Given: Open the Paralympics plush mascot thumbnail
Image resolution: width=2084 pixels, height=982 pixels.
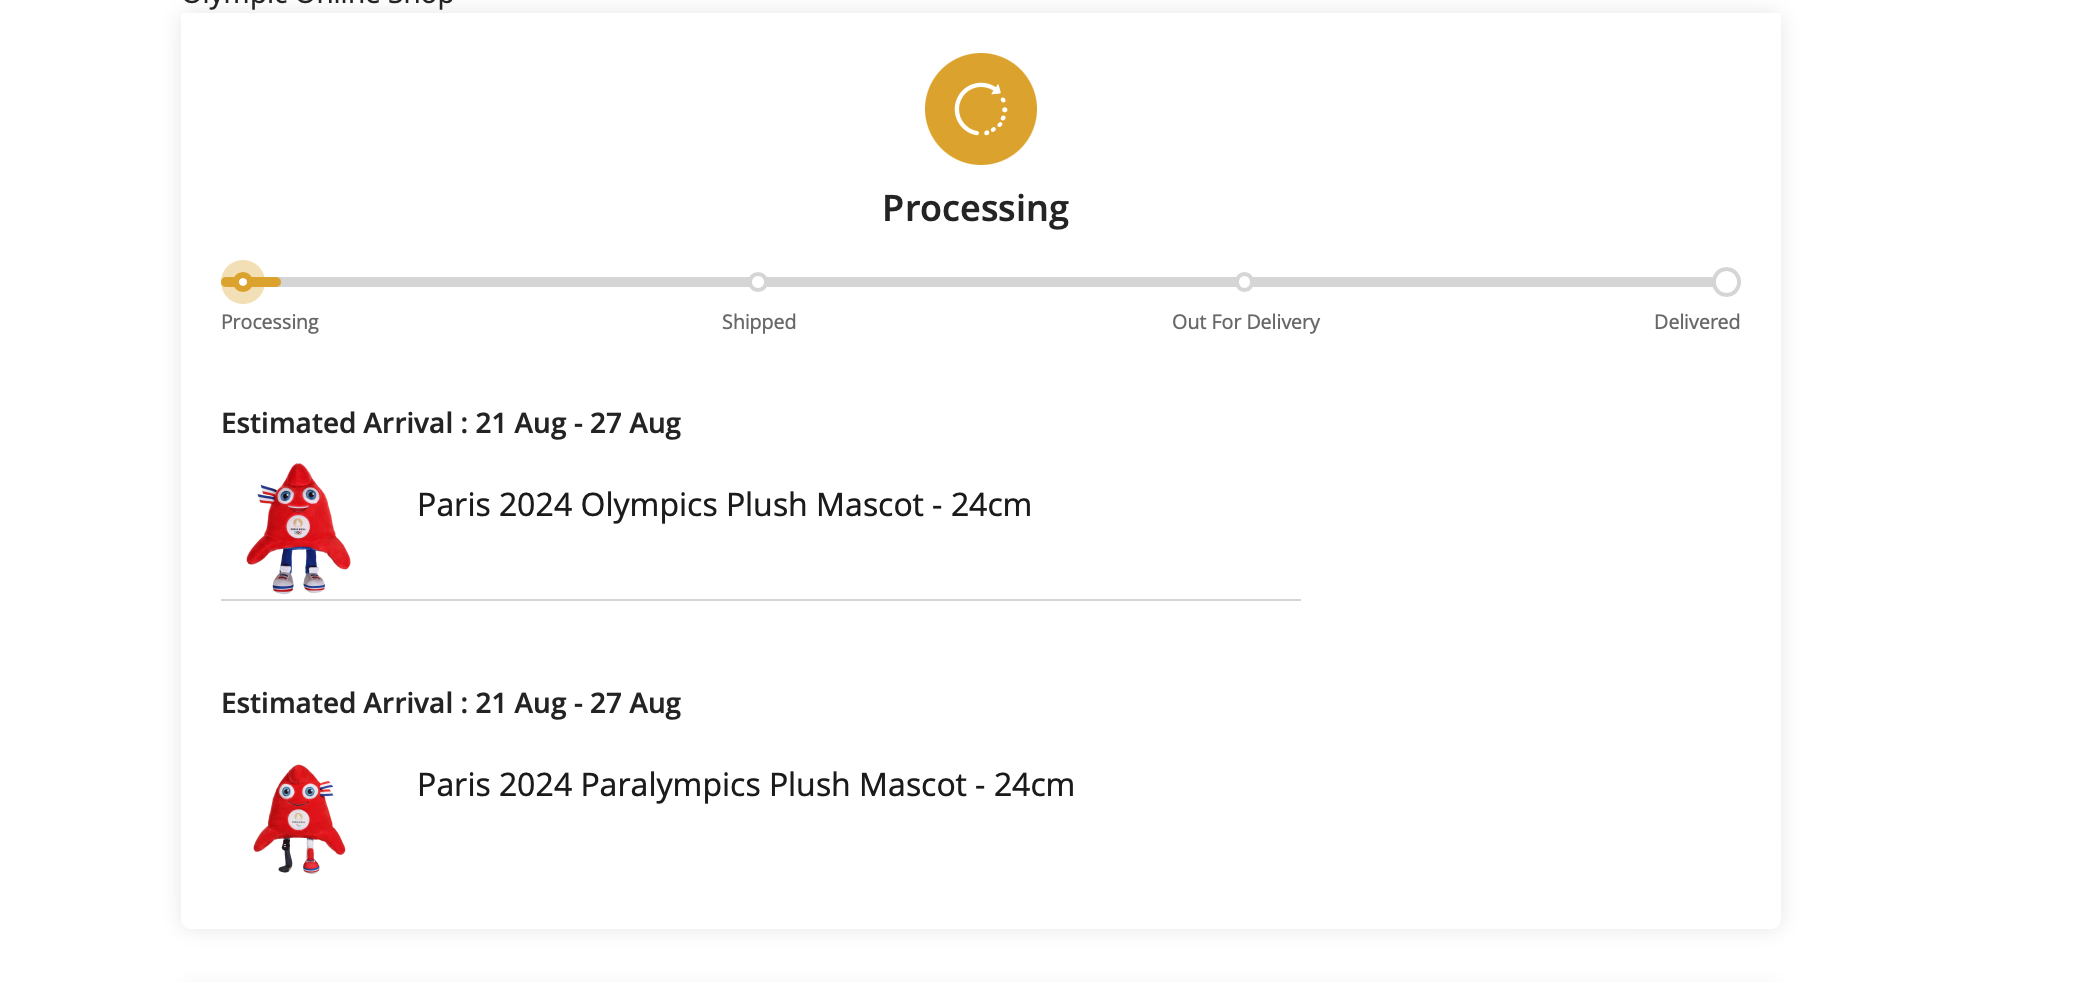Looking at the screenshot, I should pos(299,819).
